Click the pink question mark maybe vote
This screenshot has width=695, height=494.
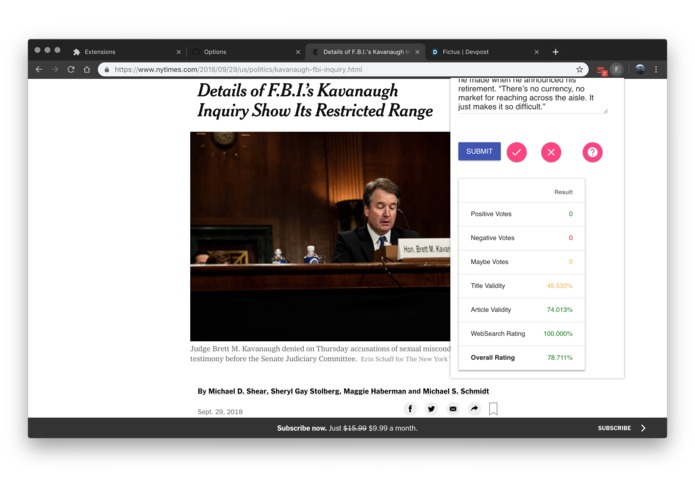point(592,152)
